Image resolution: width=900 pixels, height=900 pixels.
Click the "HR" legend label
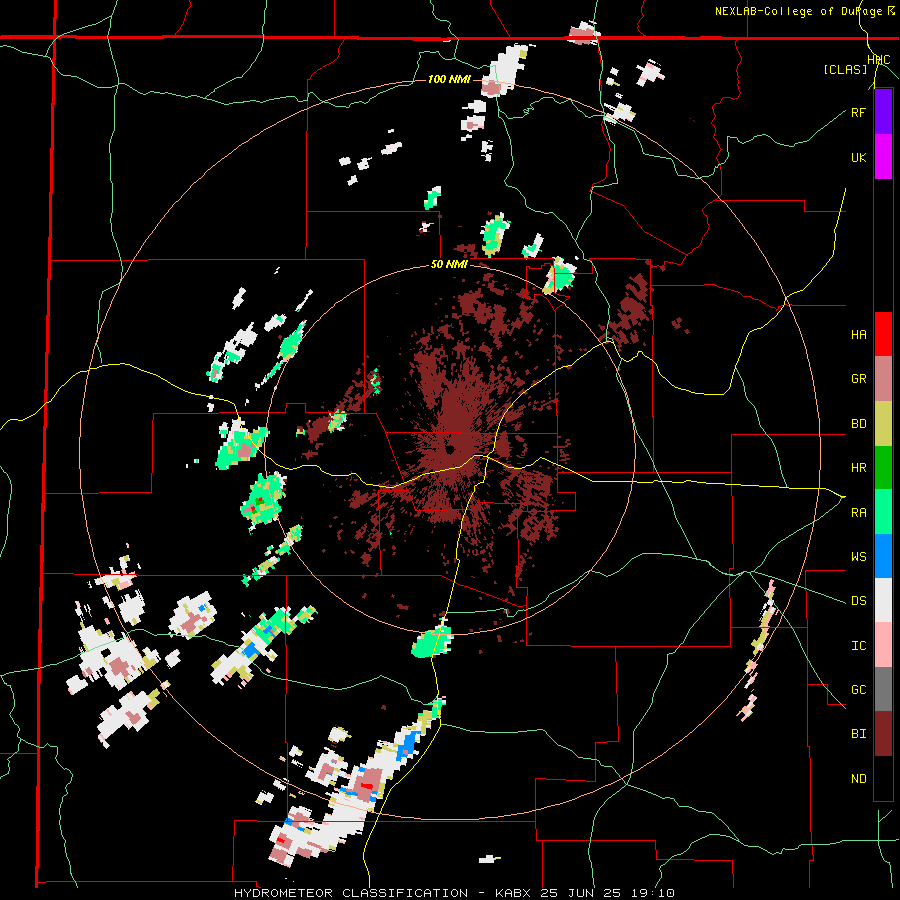click(x=858, y=468)
